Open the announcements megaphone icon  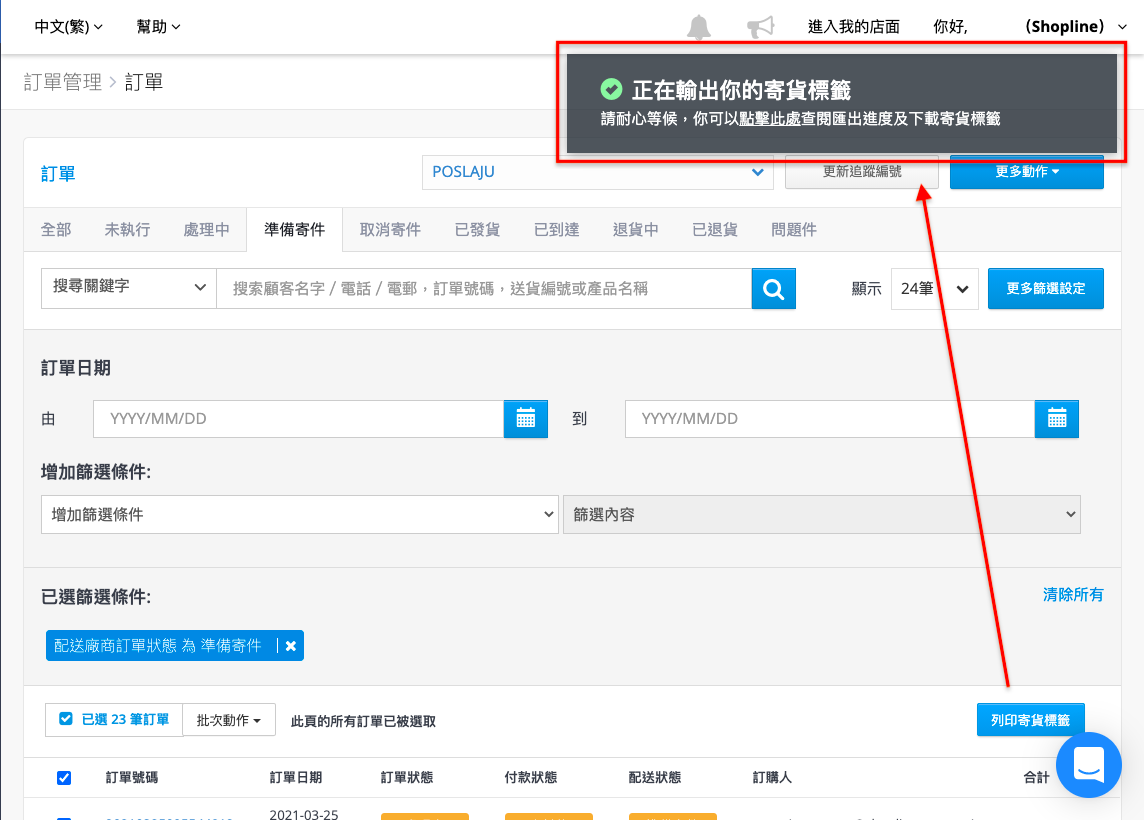pyautogui.click(x=761, y=28)
